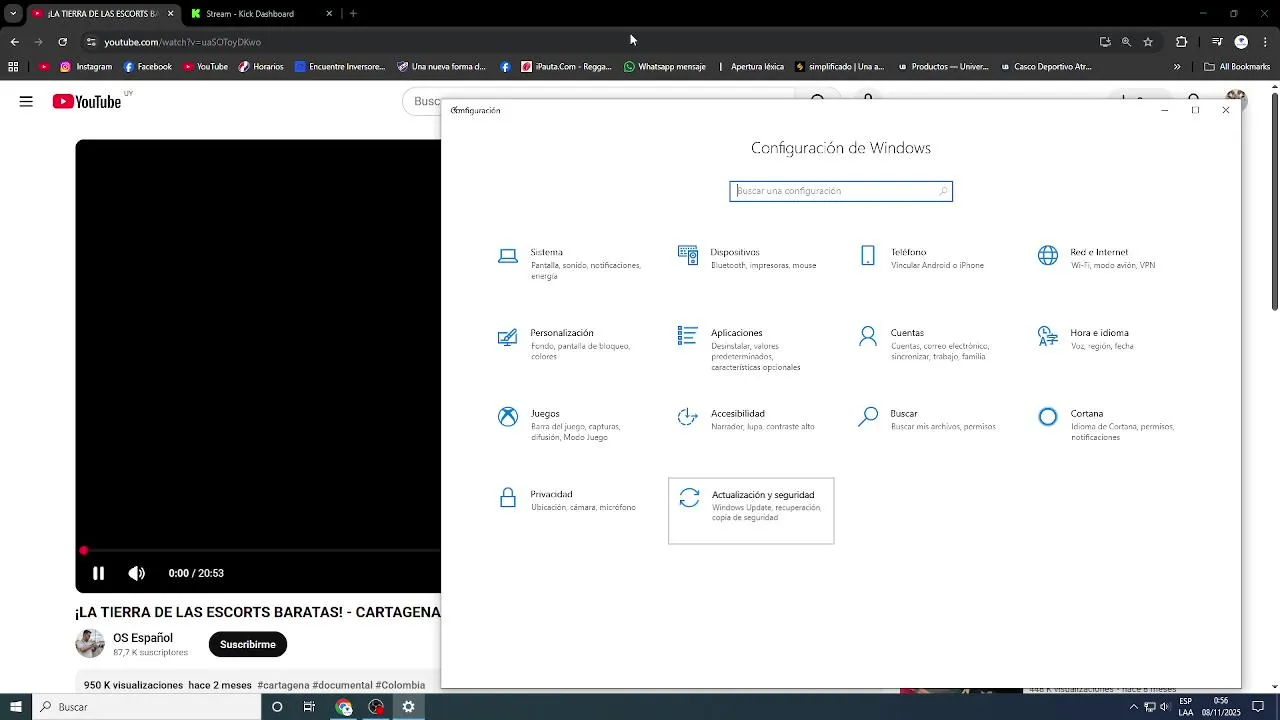
Task: Open the YouTube hamburger menu
Action: [26, 101]
